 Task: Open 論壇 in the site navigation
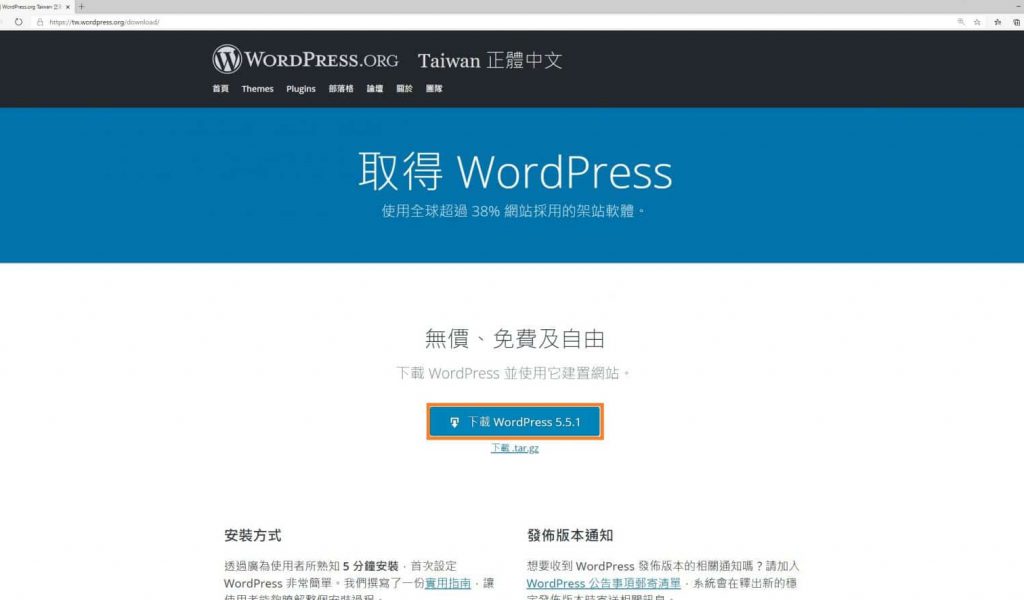(375, 89)
